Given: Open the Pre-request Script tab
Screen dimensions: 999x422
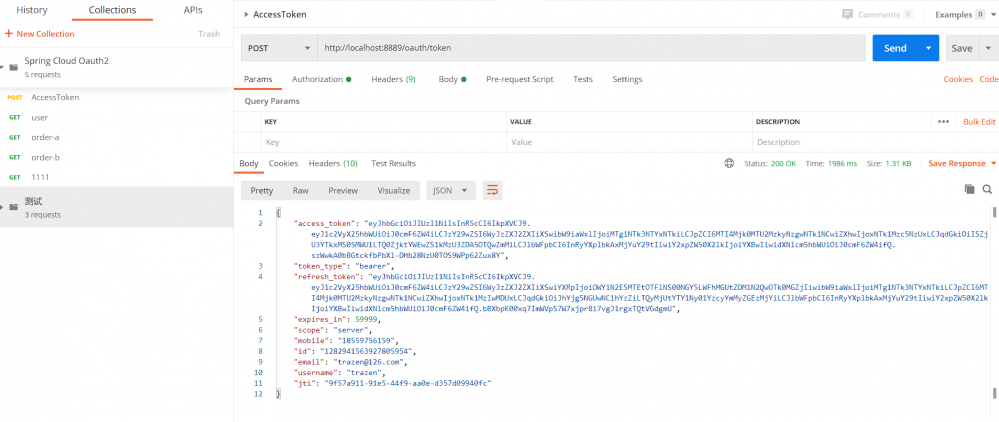Looking at the screenshot, I should tap(519, 80).
